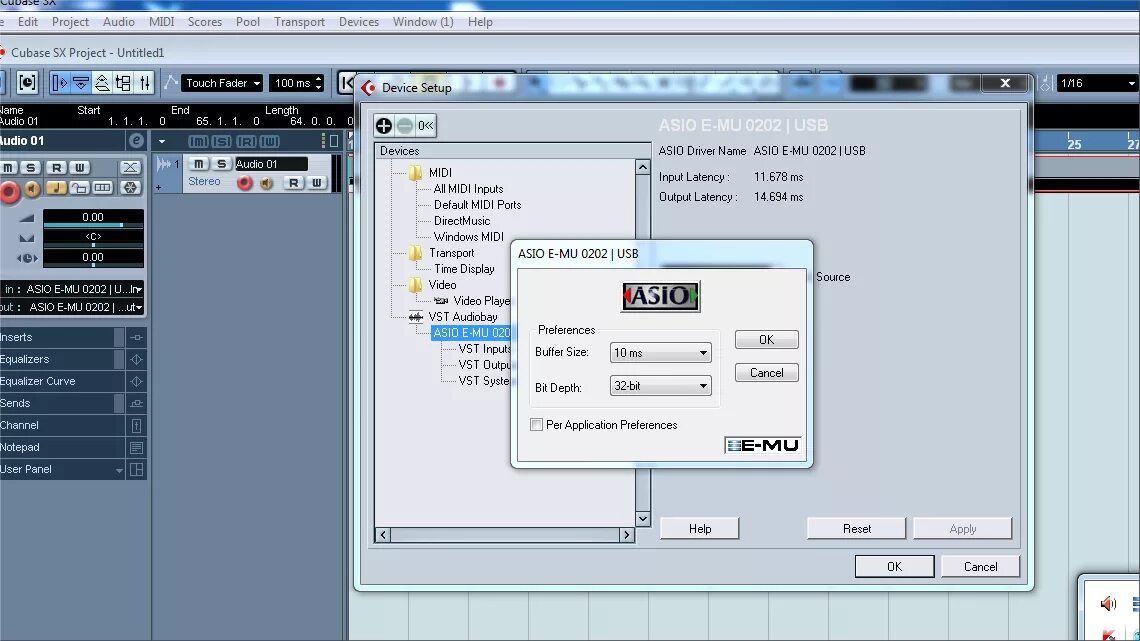
Task: Click the system tray volume speaker icon
Action: [x=1108, y=603]
